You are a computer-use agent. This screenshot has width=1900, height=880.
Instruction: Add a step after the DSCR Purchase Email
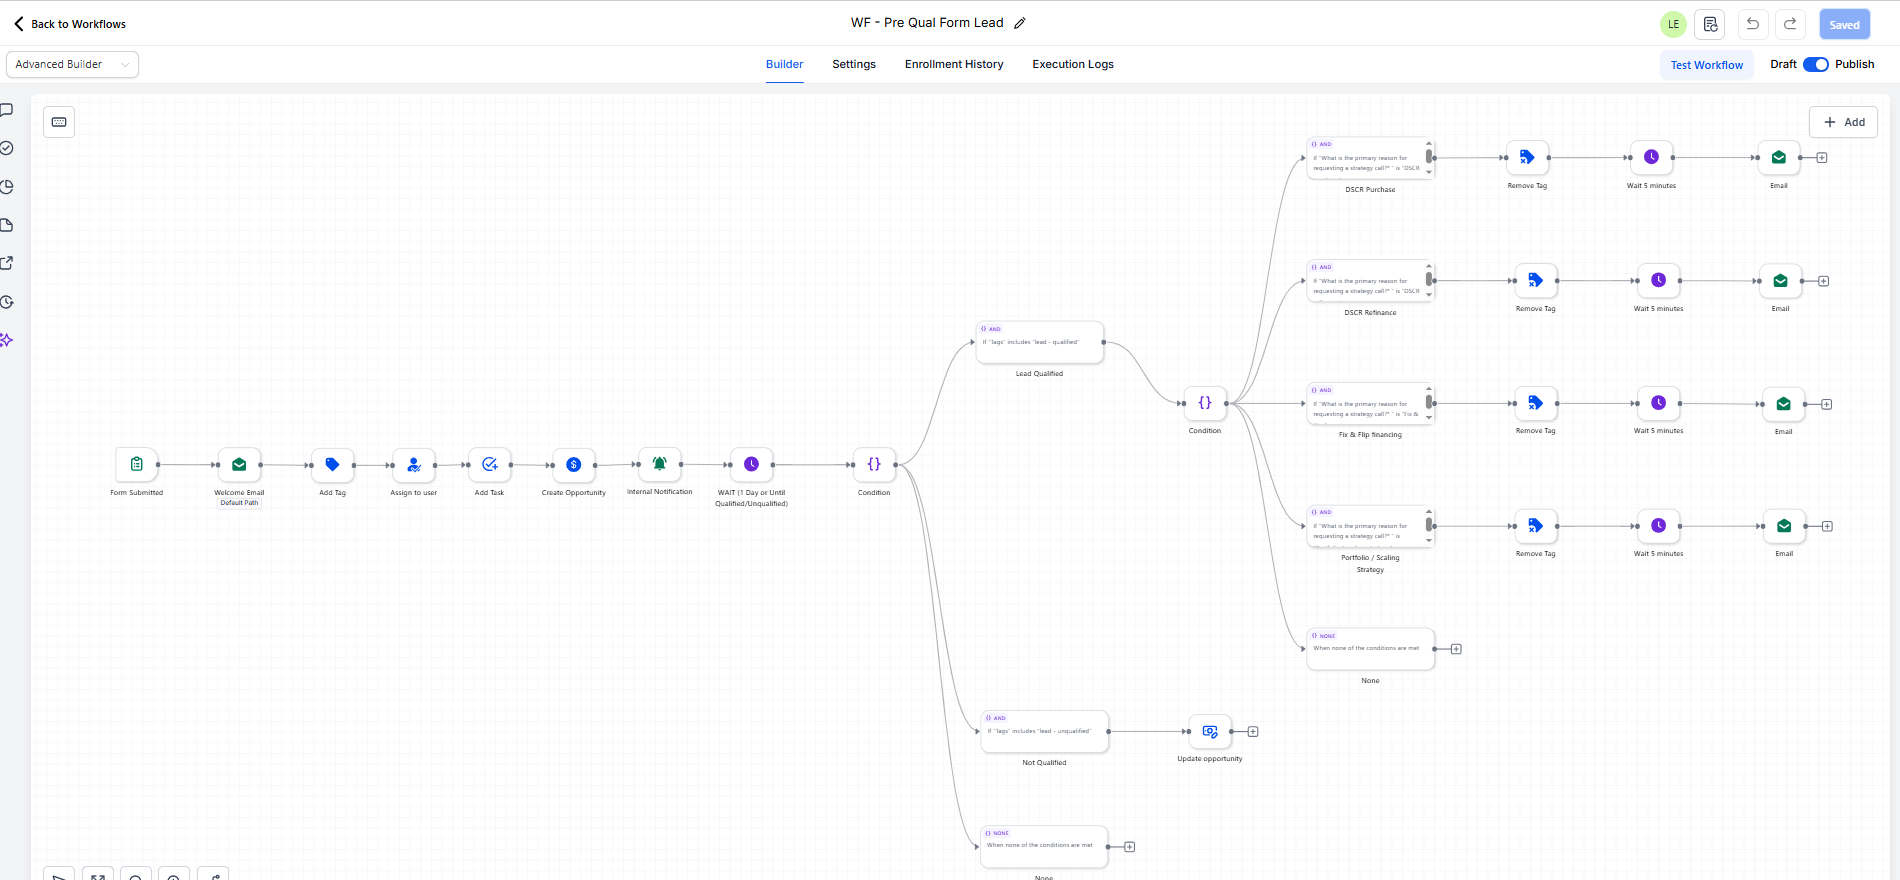click(x=1822, y=158)
